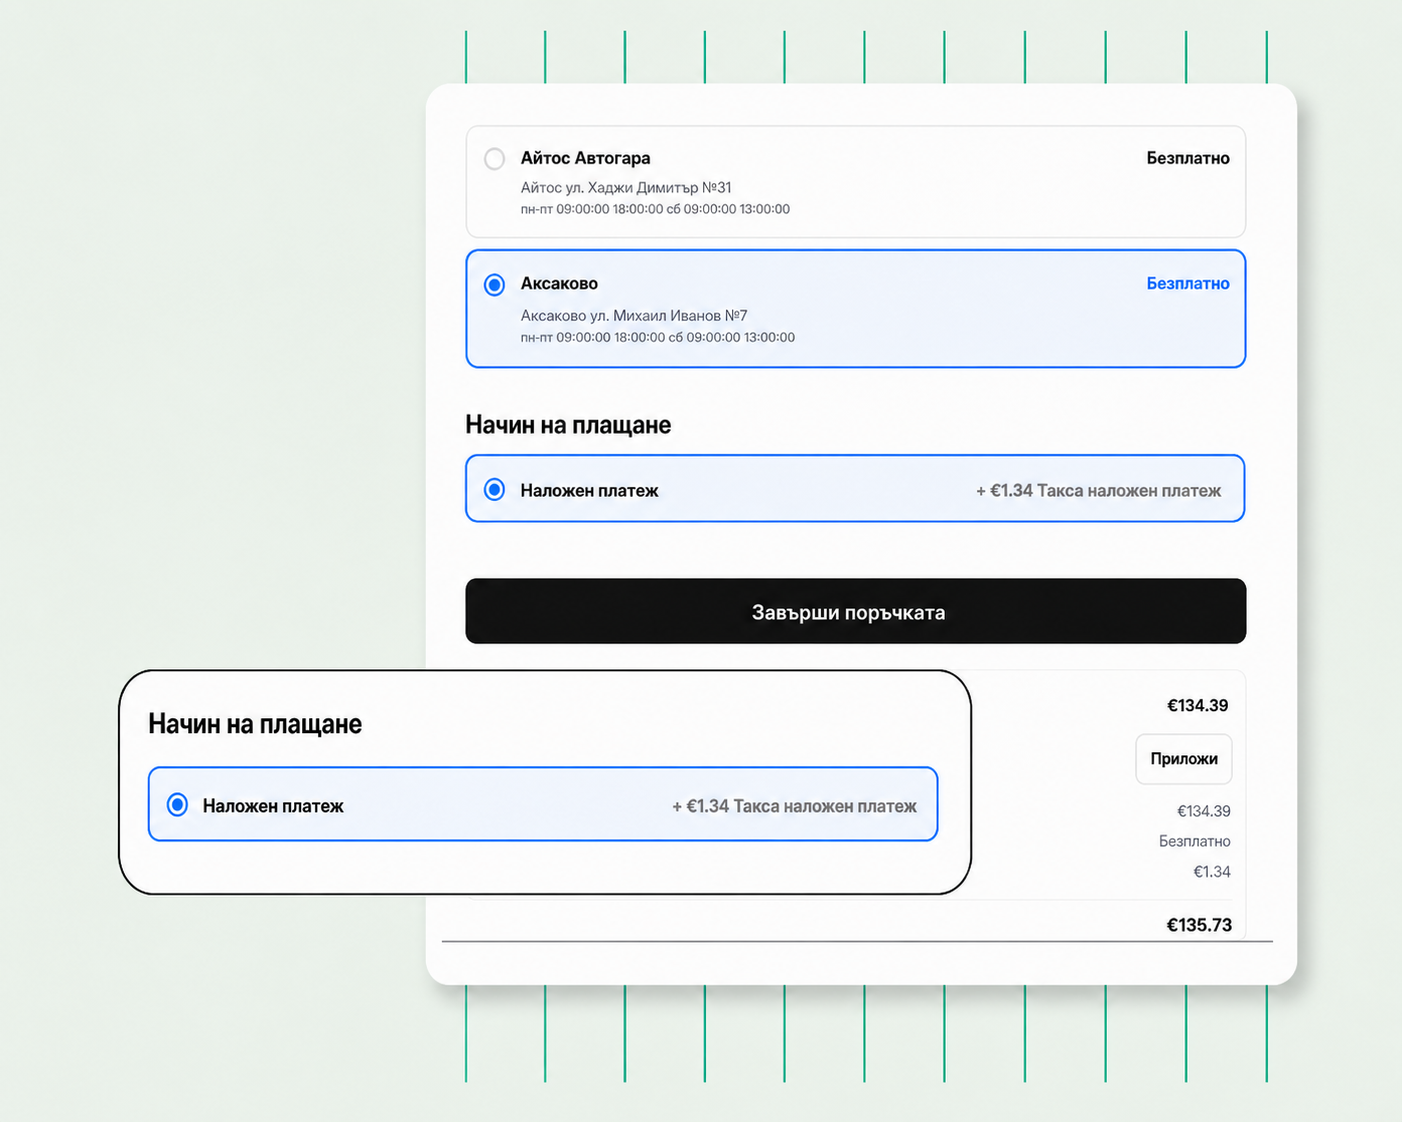Toggle Наложен платеж radio in zoomed callout

[x=177, y=805]
